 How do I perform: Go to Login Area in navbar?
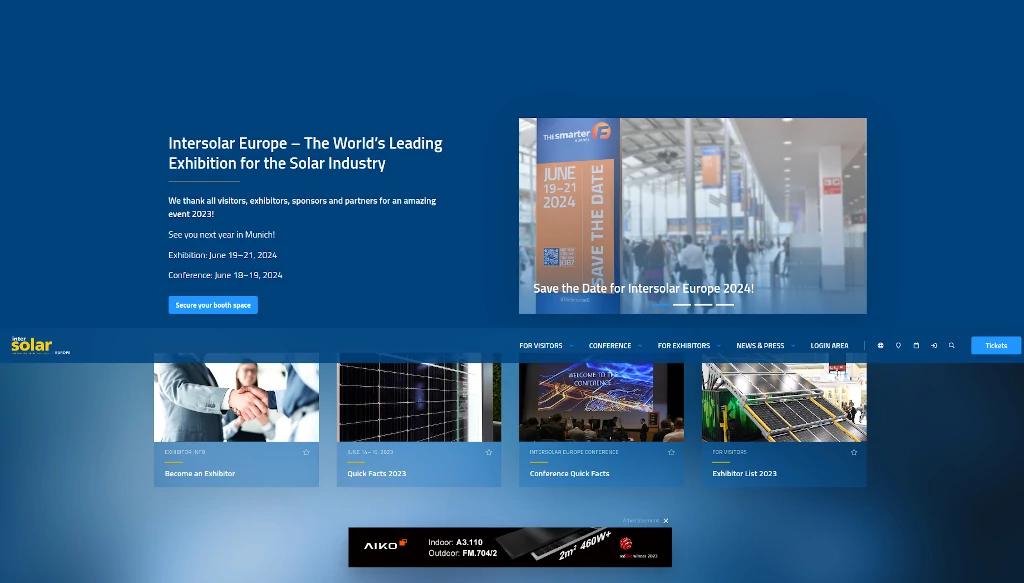pos(829,345)
